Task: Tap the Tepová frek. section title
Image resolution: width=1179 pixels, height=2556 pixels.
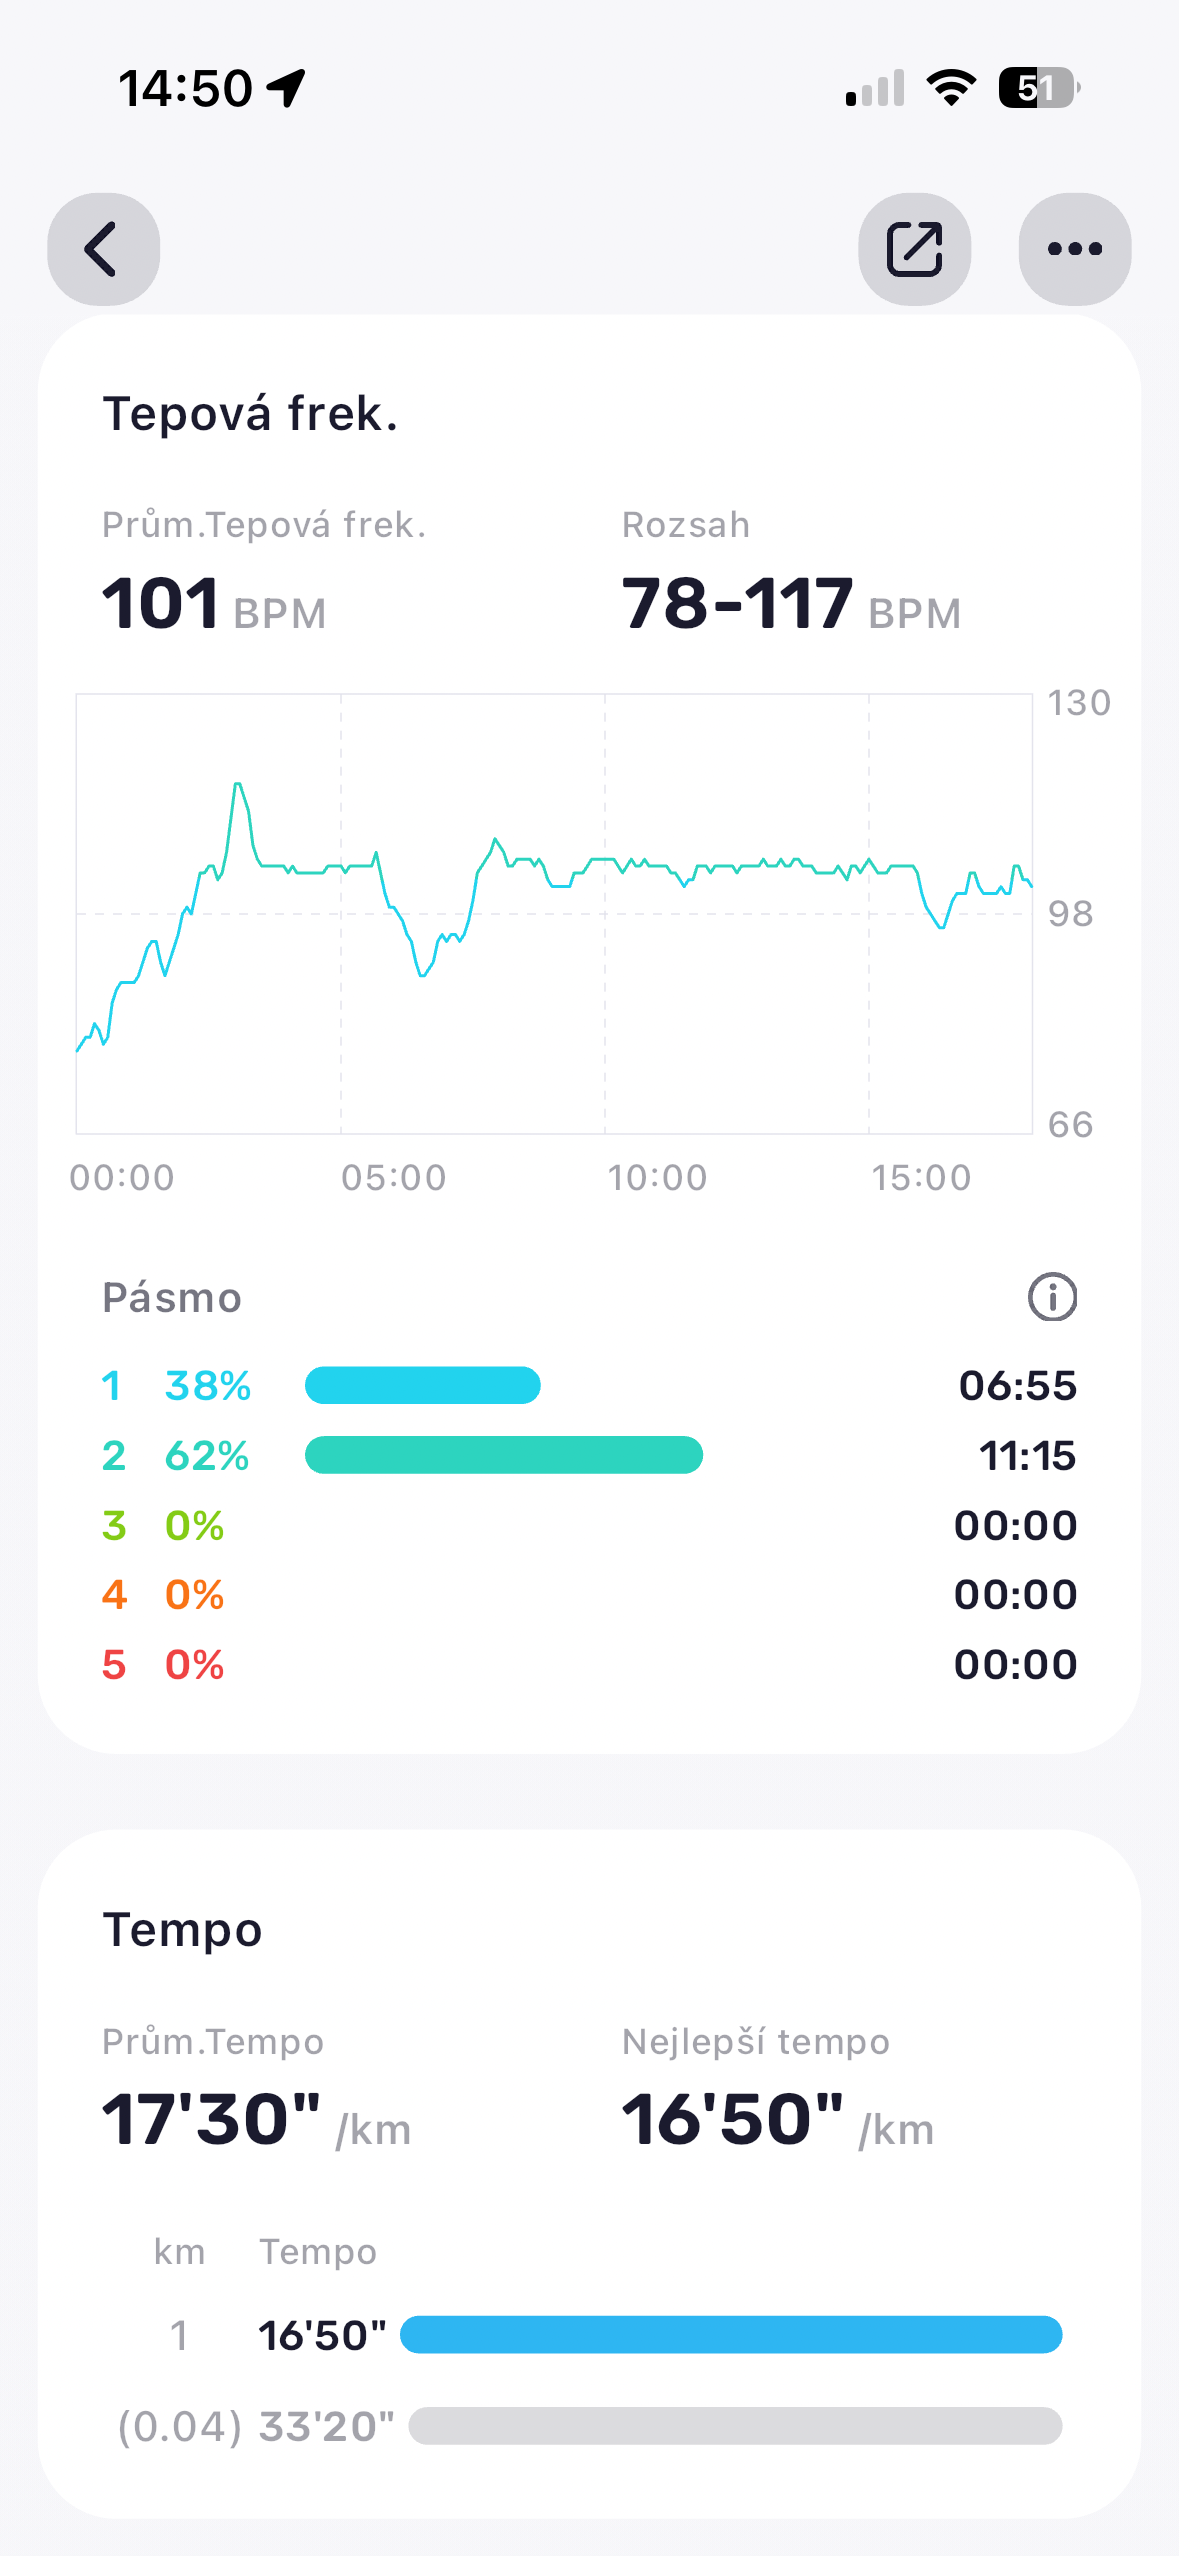Action: [x=250, y=413]
